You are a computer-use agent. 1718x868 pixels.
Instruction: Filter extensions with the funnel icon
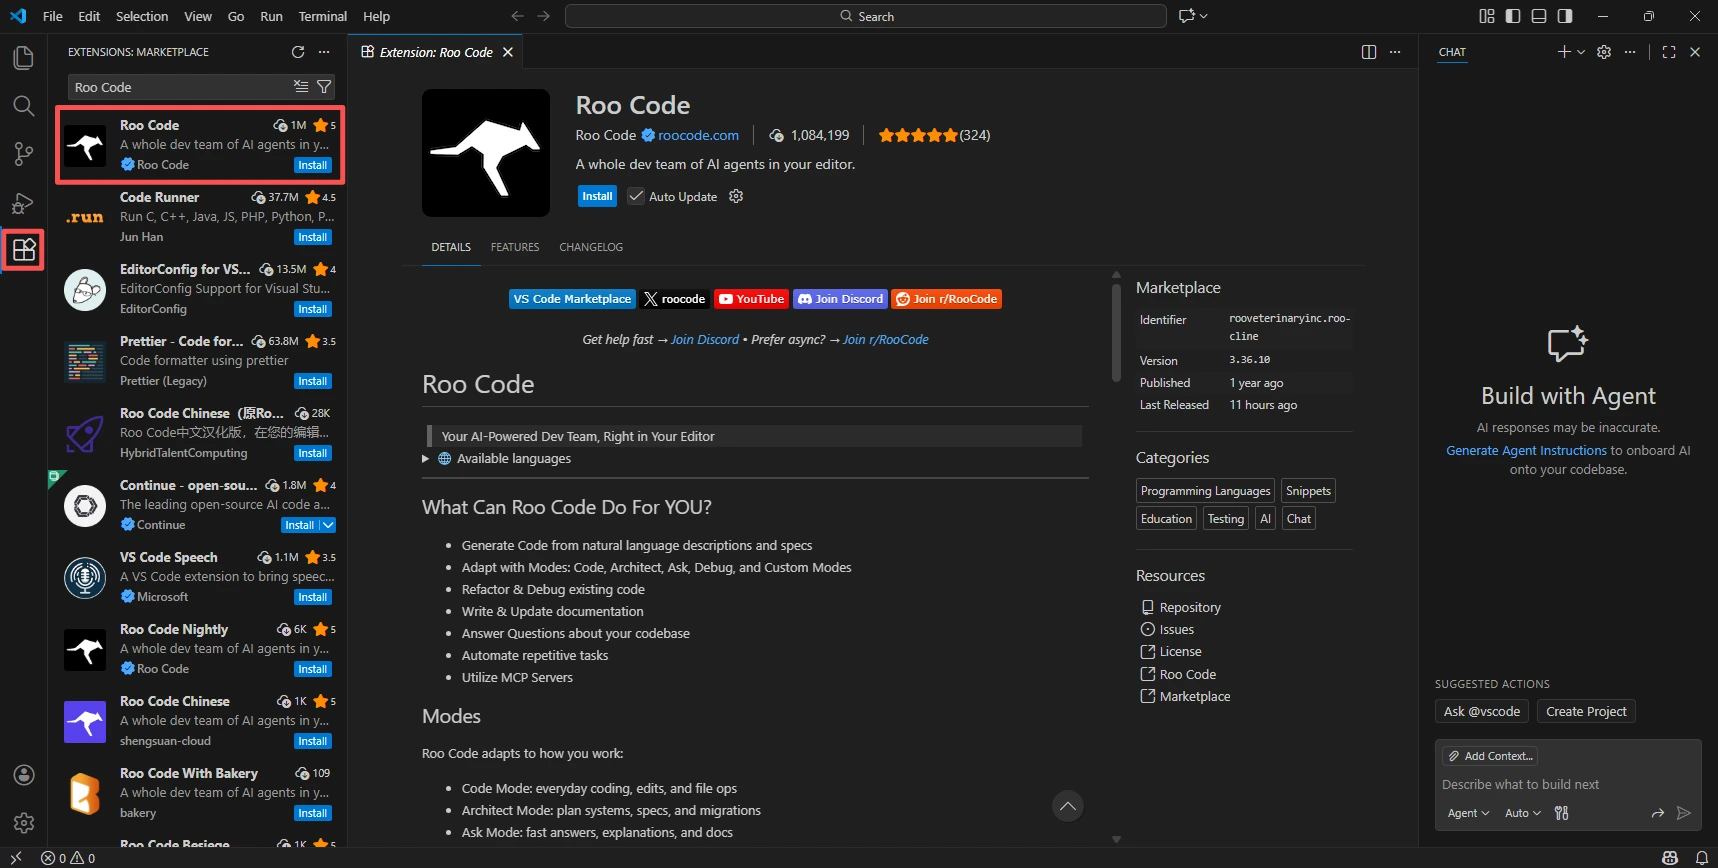[324, 87]
